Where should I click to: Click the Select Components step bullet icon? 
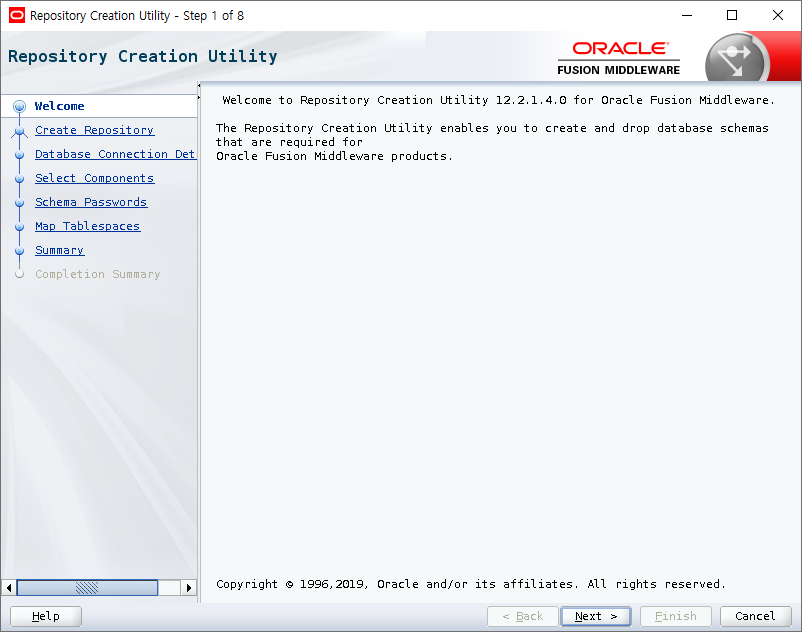19,179
